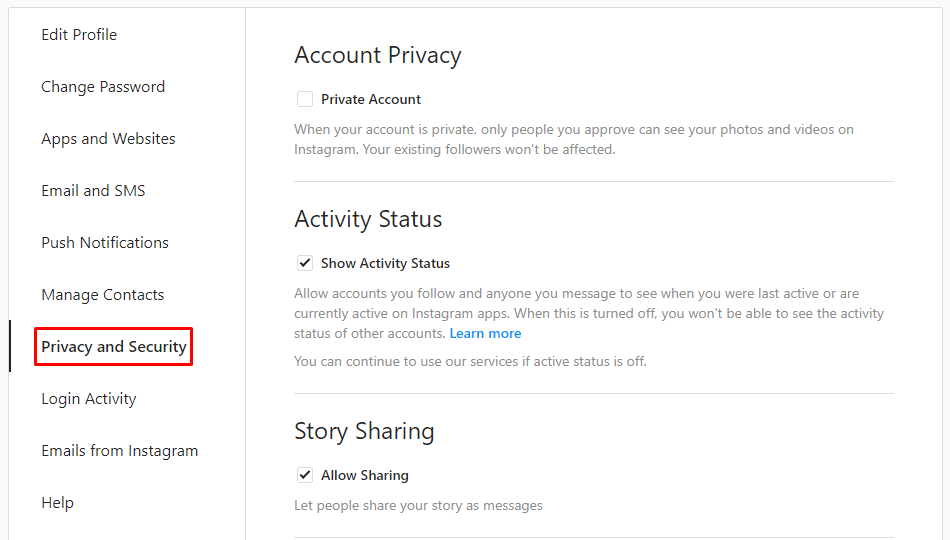Click the Activity Status heading

(x=368, y=219)
